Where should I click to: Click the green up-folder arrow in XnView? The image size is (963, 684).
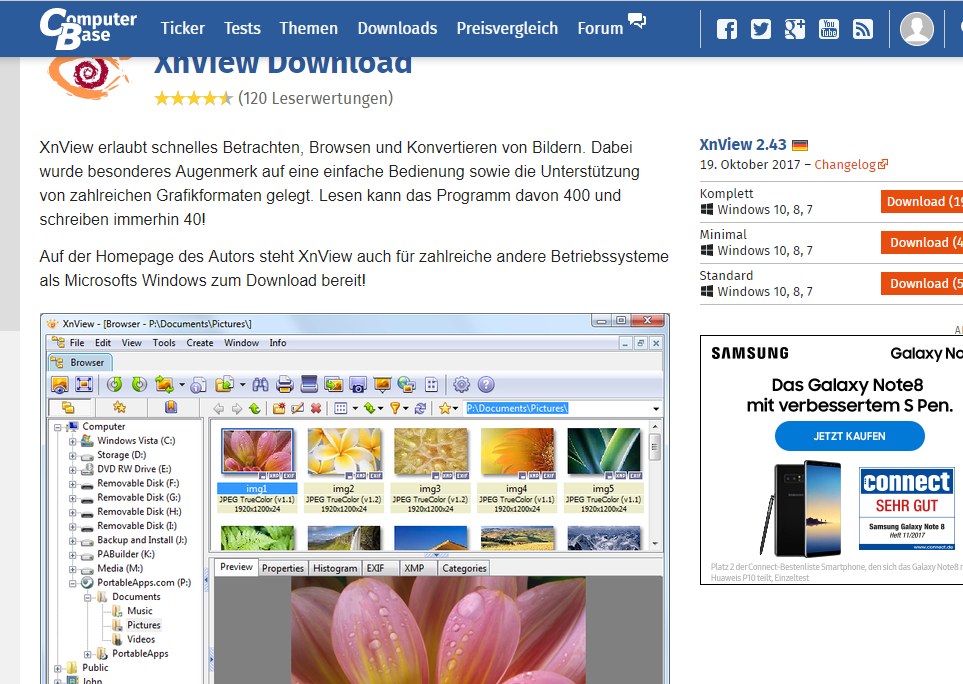click(255, 408)
